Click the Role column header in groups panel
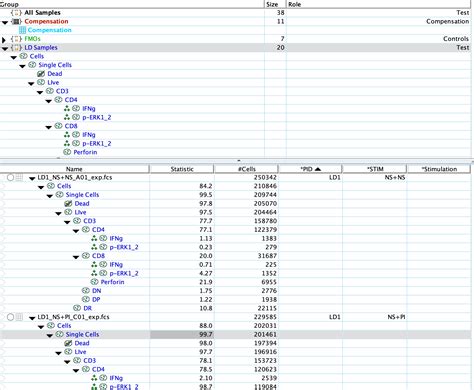This screenshot has width=474, height=390. click(379, 4)
